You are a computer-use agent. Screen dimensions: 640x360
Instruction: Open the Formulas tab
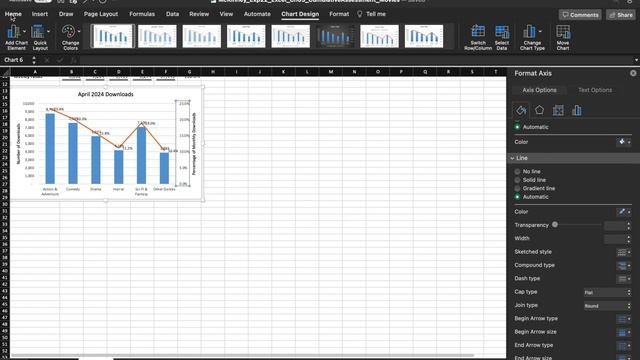pyautogui.click(x=142, y=14)
